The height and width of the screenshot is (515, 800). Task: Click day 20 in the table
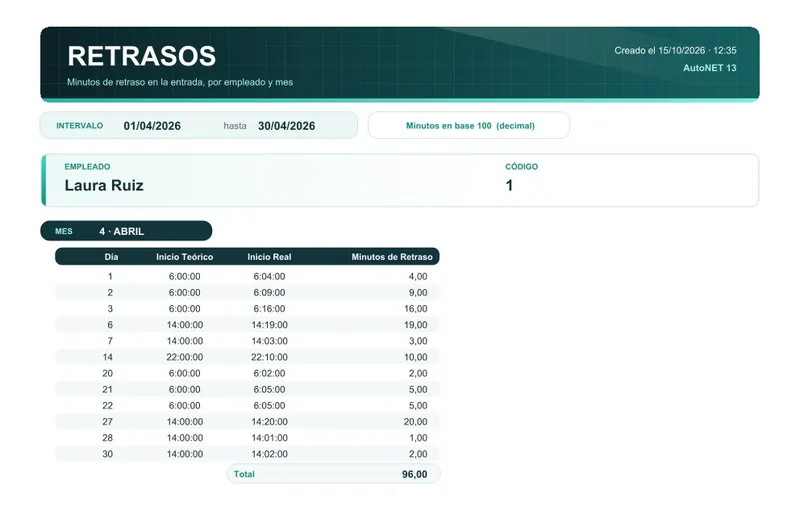[108, 374]
